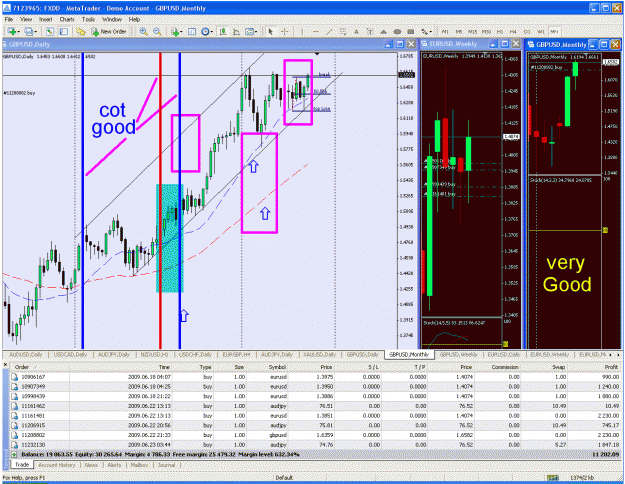Select the Fibonacci retracement tool

click(343, 31)
